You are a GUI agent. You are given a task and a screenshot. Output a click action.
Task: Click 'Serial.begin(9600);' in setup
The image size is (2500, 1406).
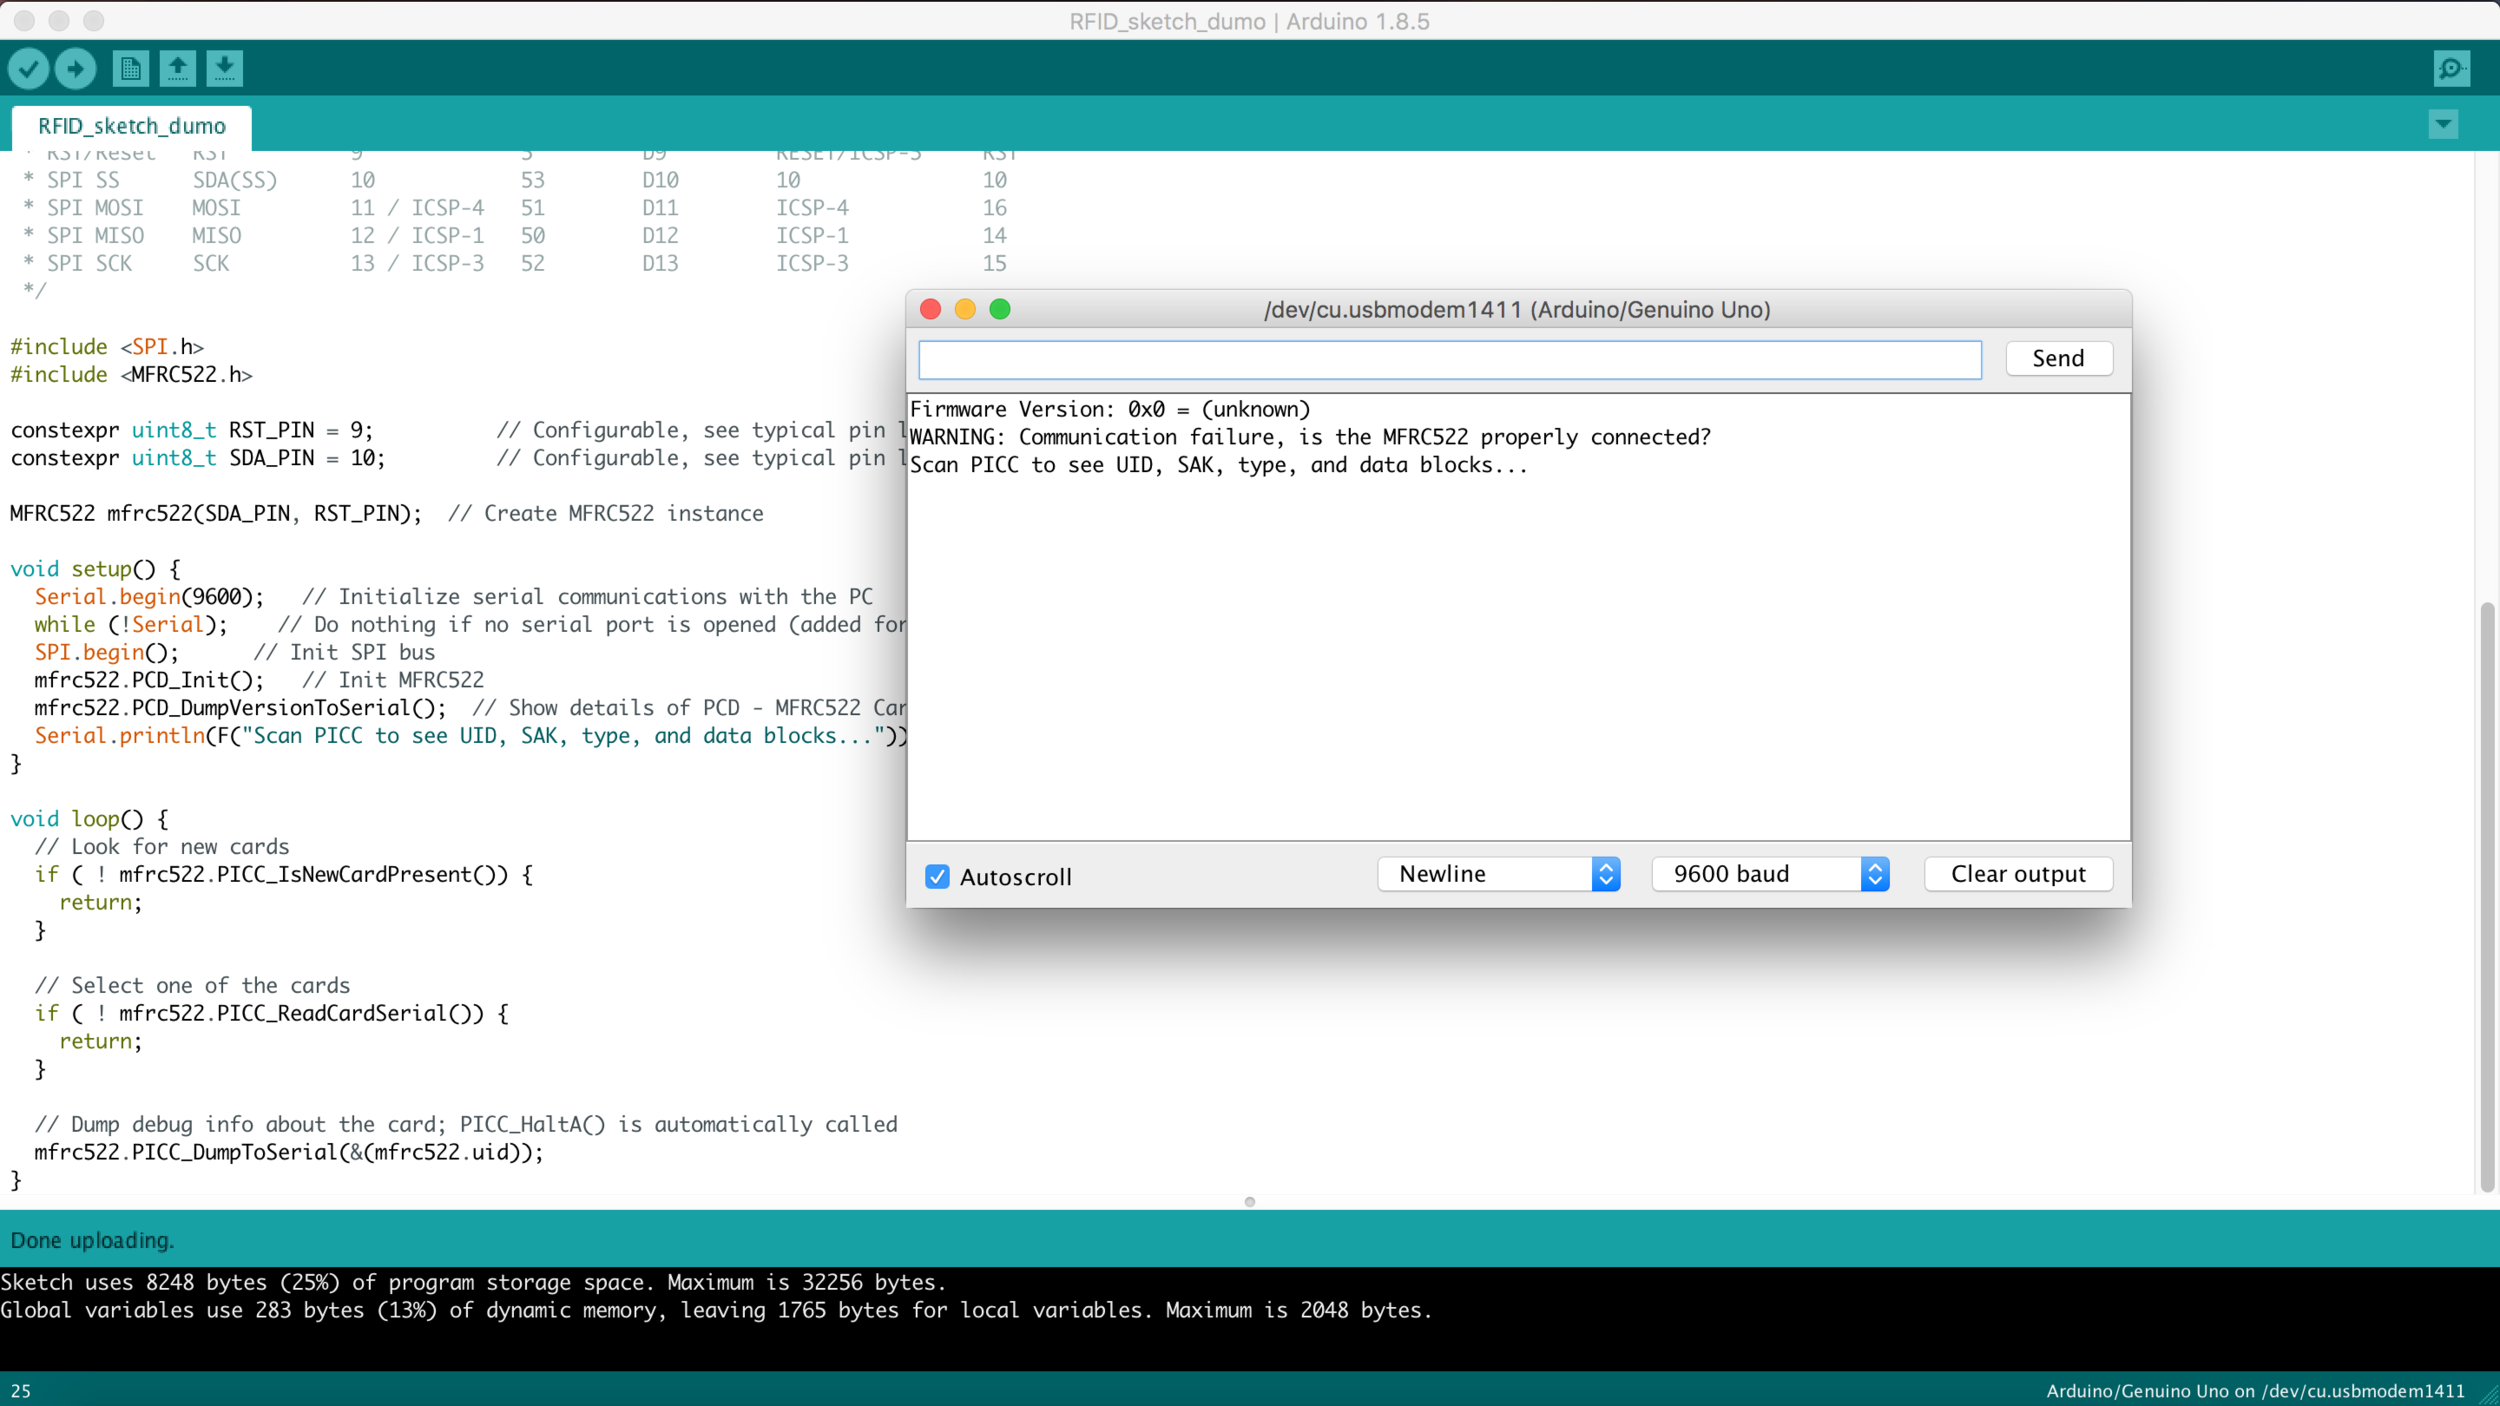point(149,597)
